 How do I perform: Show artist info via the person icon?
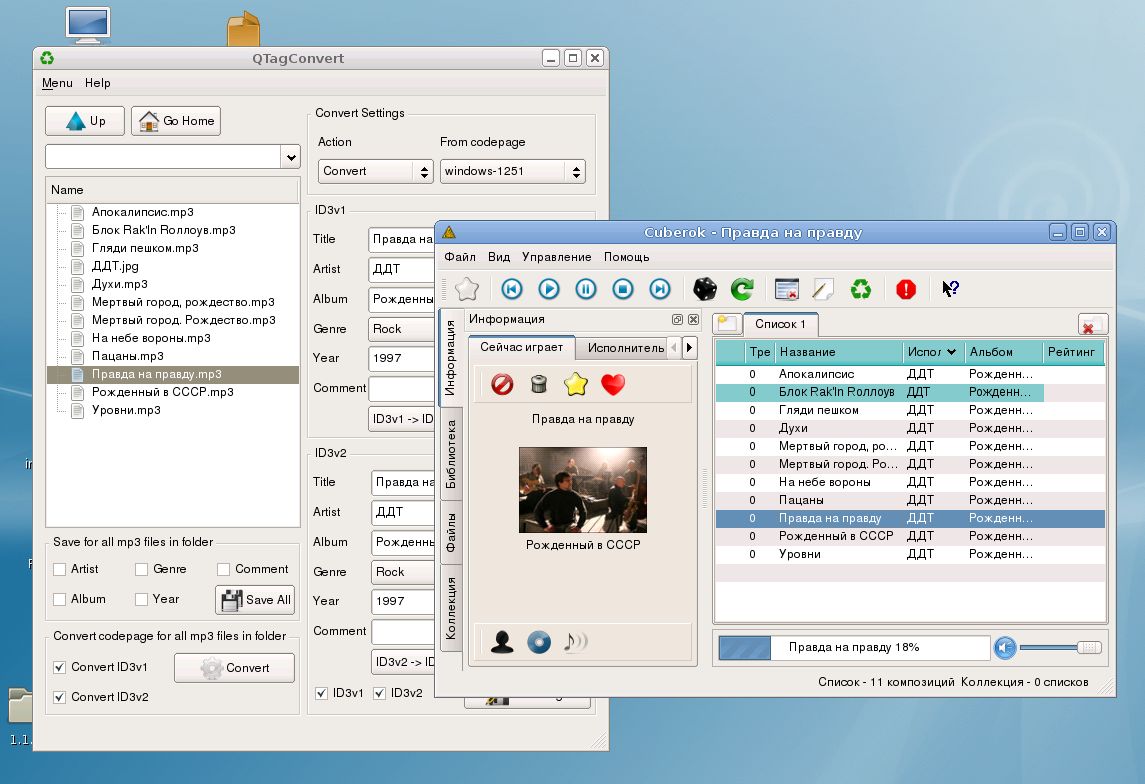pyautogui.click(x=502, y=642)
